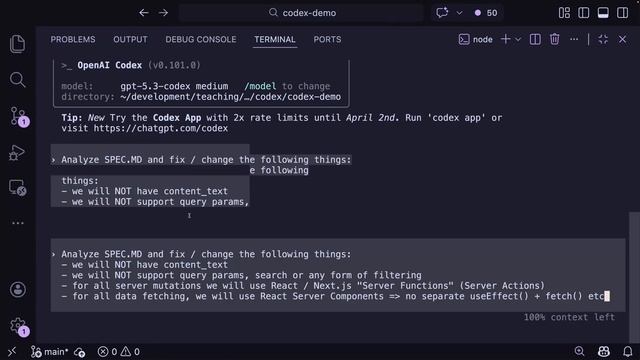Click the 50 indicator in title bar

pyautogui.click(x=486, y=13)
